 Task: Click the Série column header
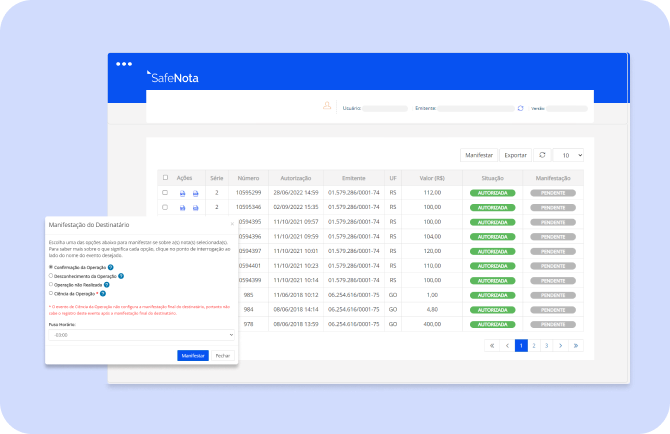coord(217,178)
